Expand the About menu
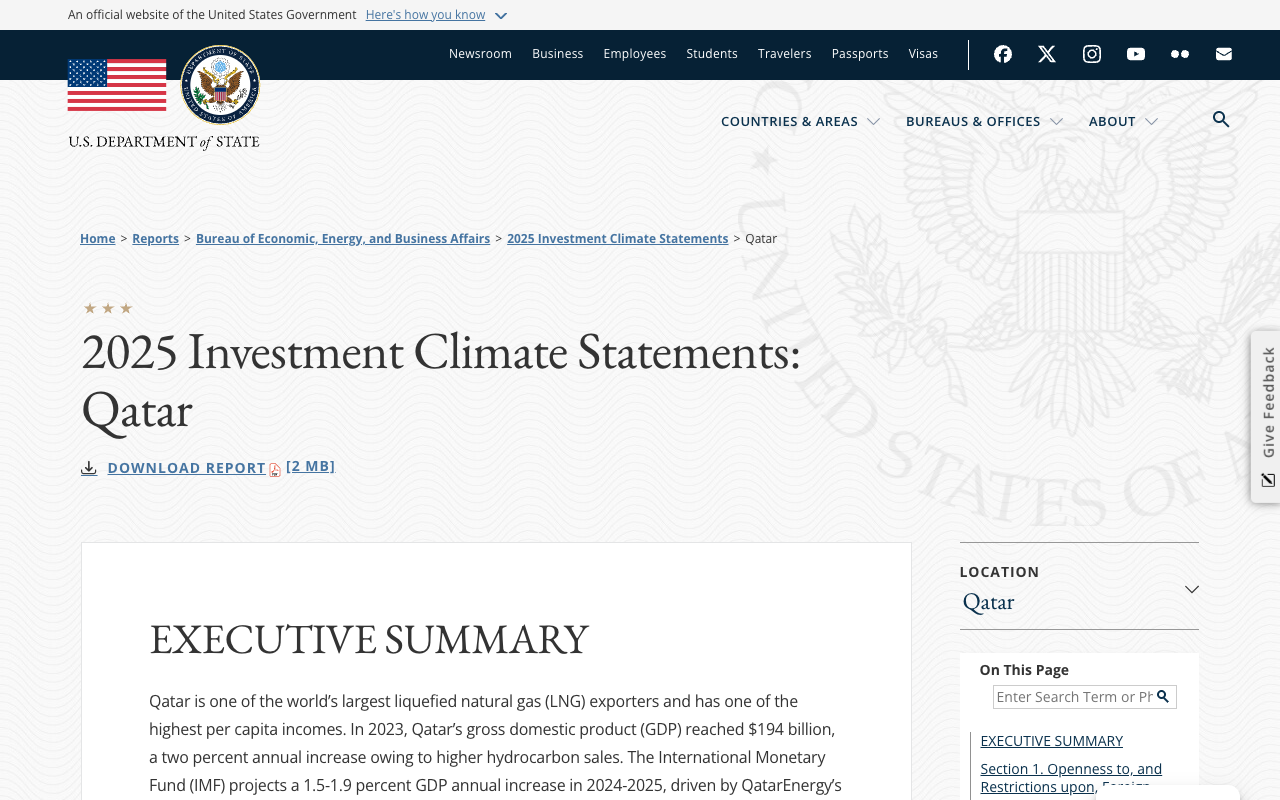1280x800 pixels. coord(1123,121)
